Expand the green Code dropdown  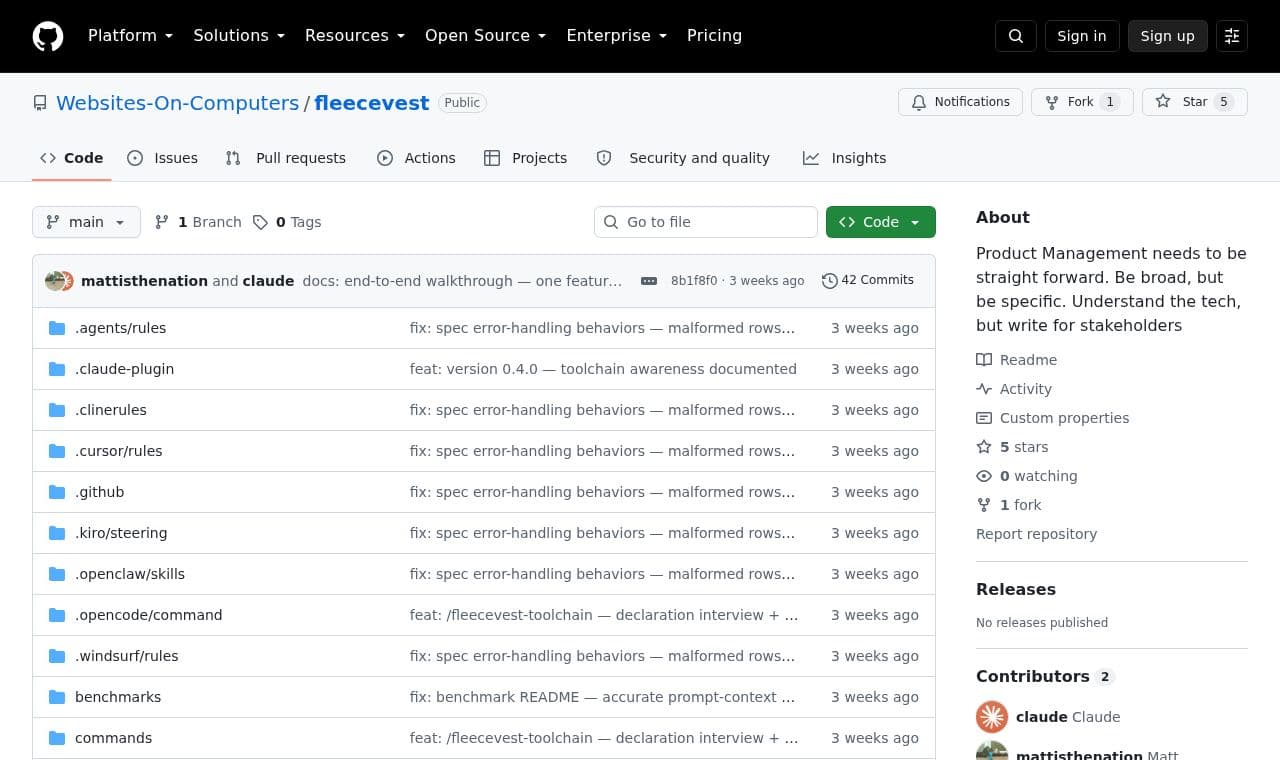click(x=881, y=222)
